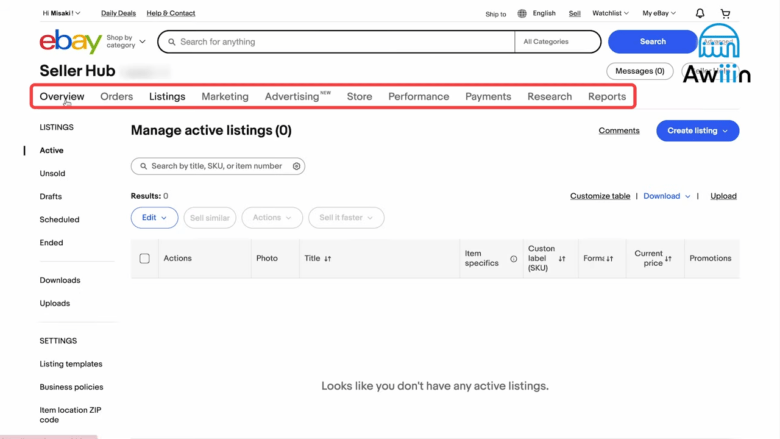Image resolution: width=780 pixels, height=439 pixels.
Task: Expand the Hi Misaki account dropdown
Action: (61, 13)
